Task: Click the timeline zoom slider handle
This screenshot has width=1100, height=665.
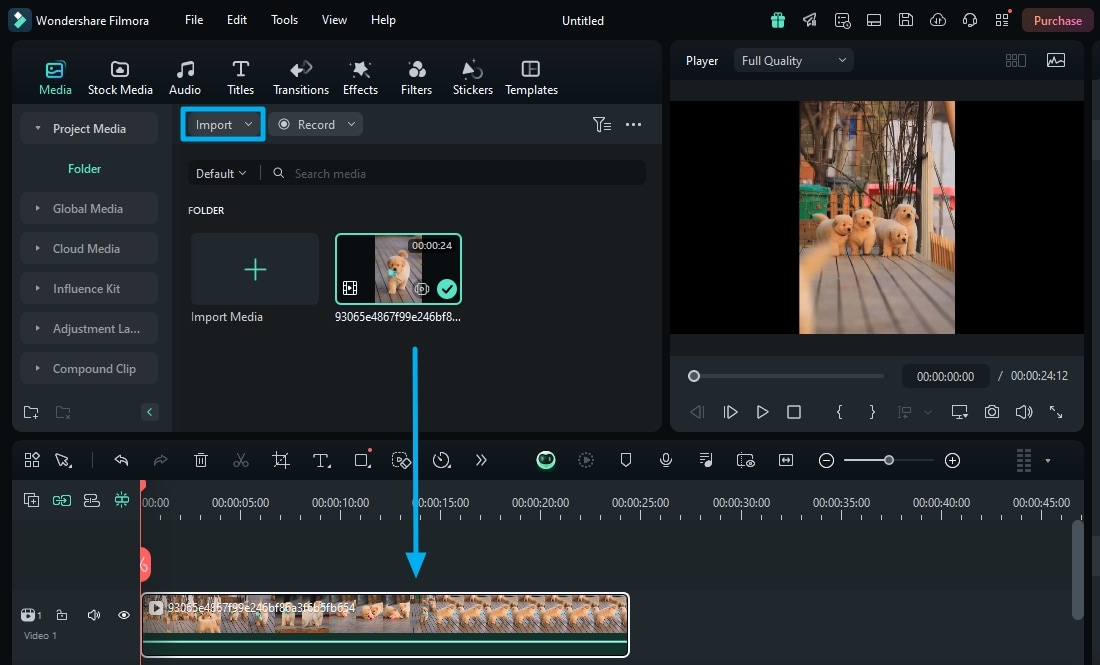Action: click(x=889, y=460)
